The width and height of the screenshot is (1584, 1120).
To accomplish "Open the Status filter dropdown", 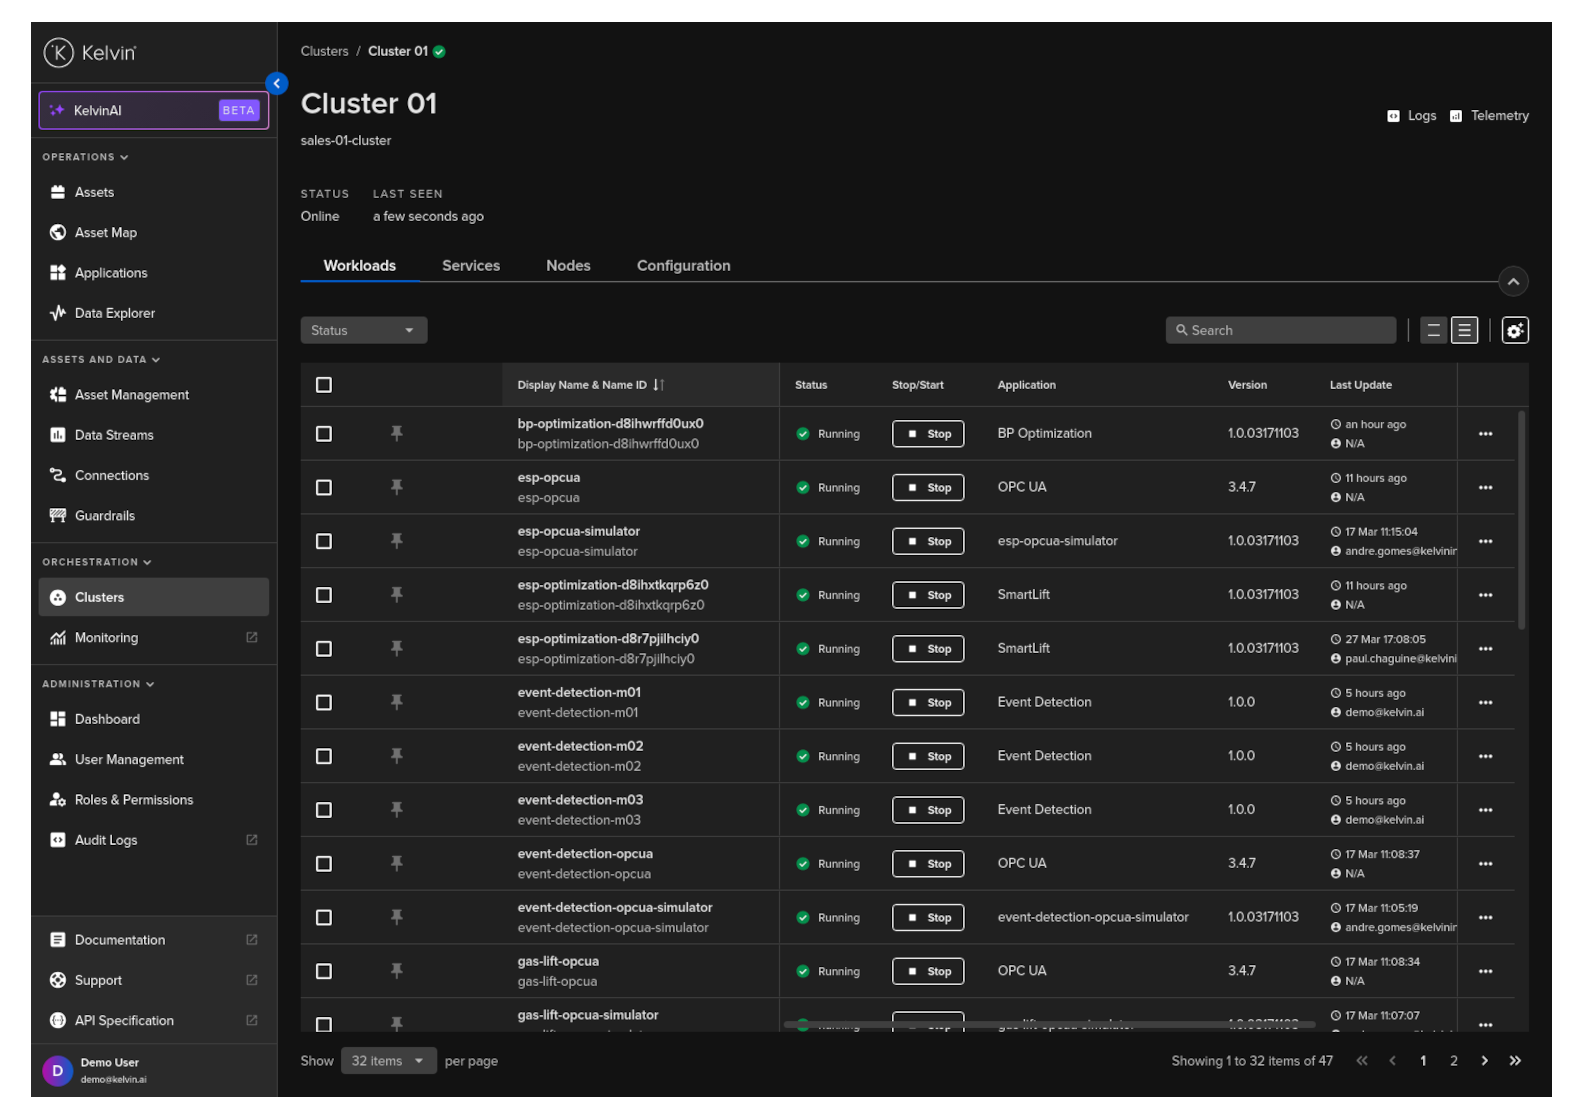I will click(363, 331).
